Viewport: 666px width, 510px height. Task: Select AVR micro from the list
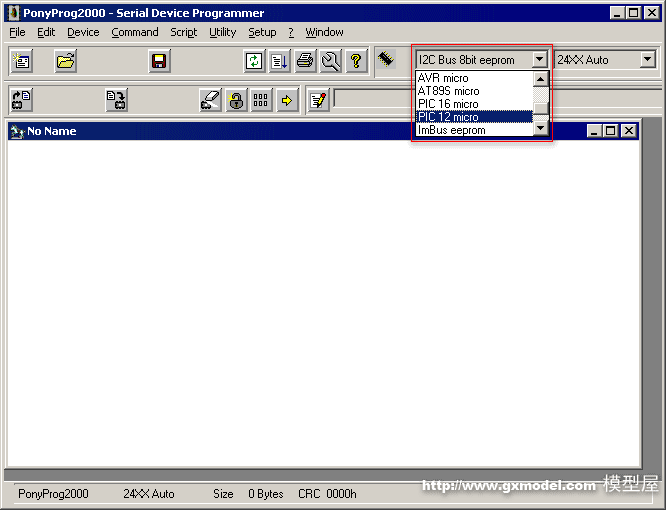click(443, 78)
